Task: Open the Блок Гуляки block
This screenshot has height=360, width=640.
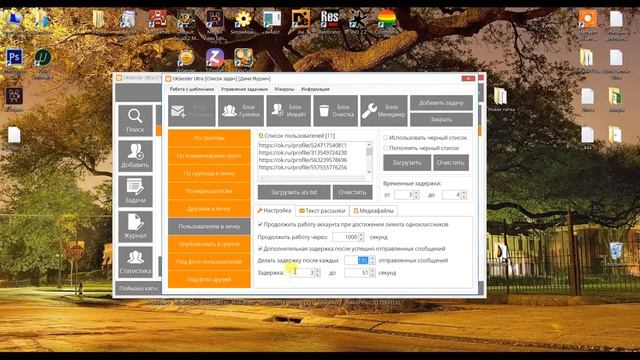Action: (241, 111)
